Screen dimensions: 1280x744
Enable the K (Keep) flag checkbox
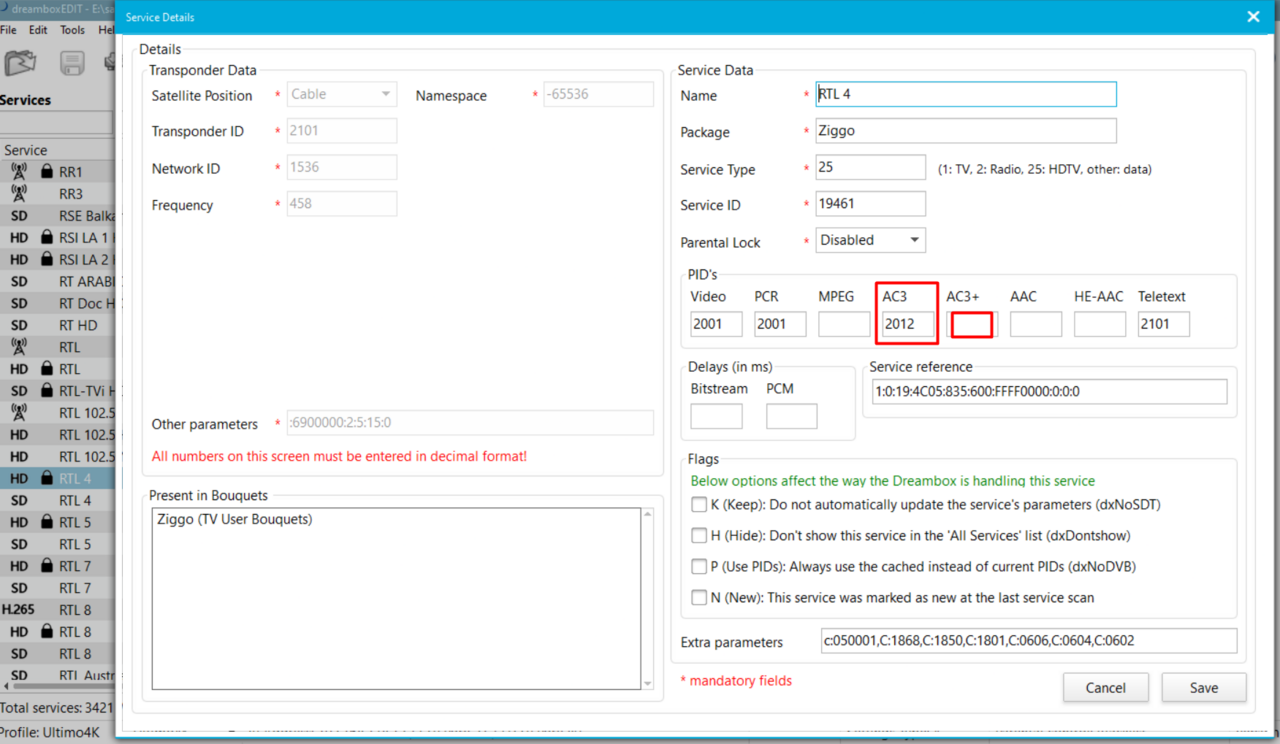[x=699, y=505]
